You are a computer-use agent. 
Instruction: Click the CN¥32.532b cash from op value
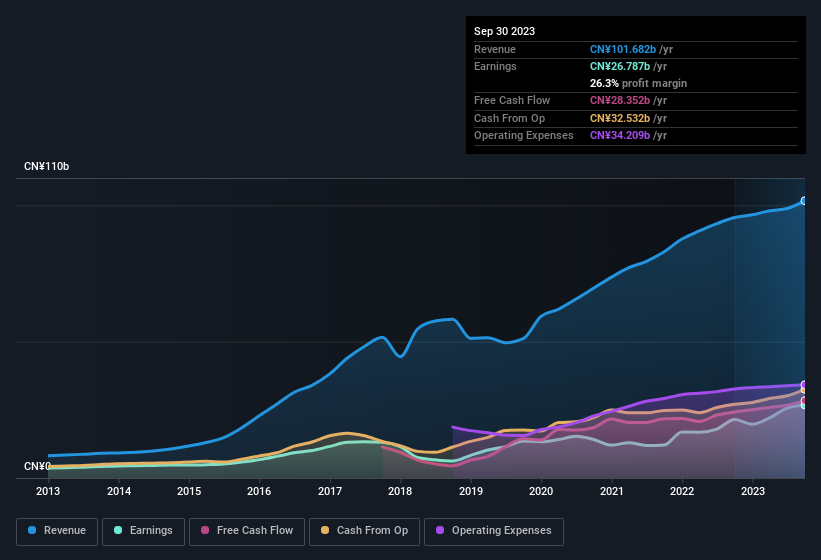[x=620, y=118]
